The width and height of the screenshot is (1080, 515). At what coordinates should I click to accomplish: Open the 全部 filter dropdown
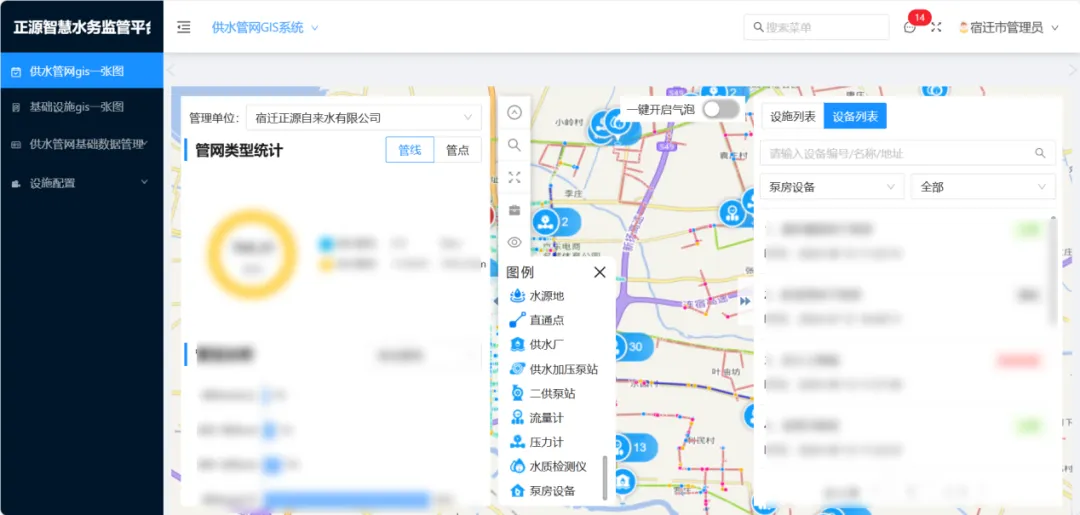[x=983, y=187]
